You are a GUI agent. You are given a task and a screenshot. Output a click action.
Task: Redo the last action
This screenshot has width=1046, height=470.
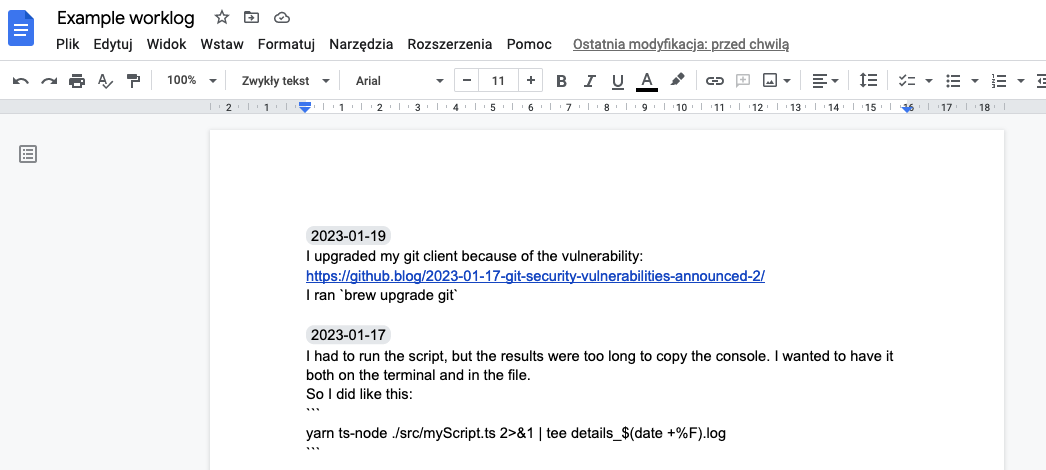tap(49, 81)
